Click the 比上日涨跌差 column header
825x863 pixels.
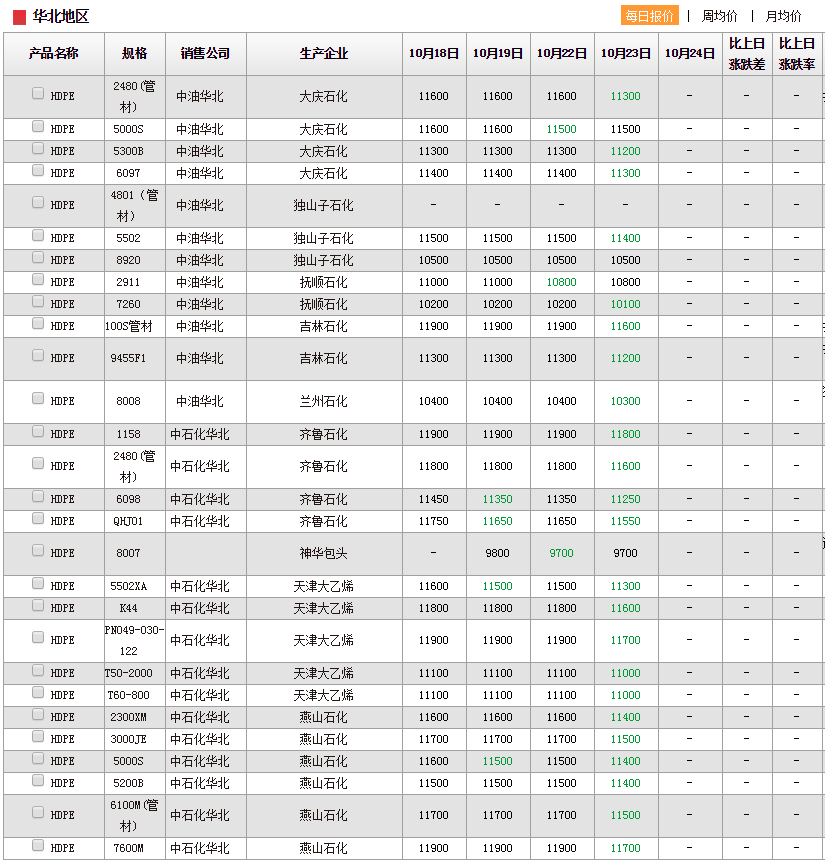[747, 53]
